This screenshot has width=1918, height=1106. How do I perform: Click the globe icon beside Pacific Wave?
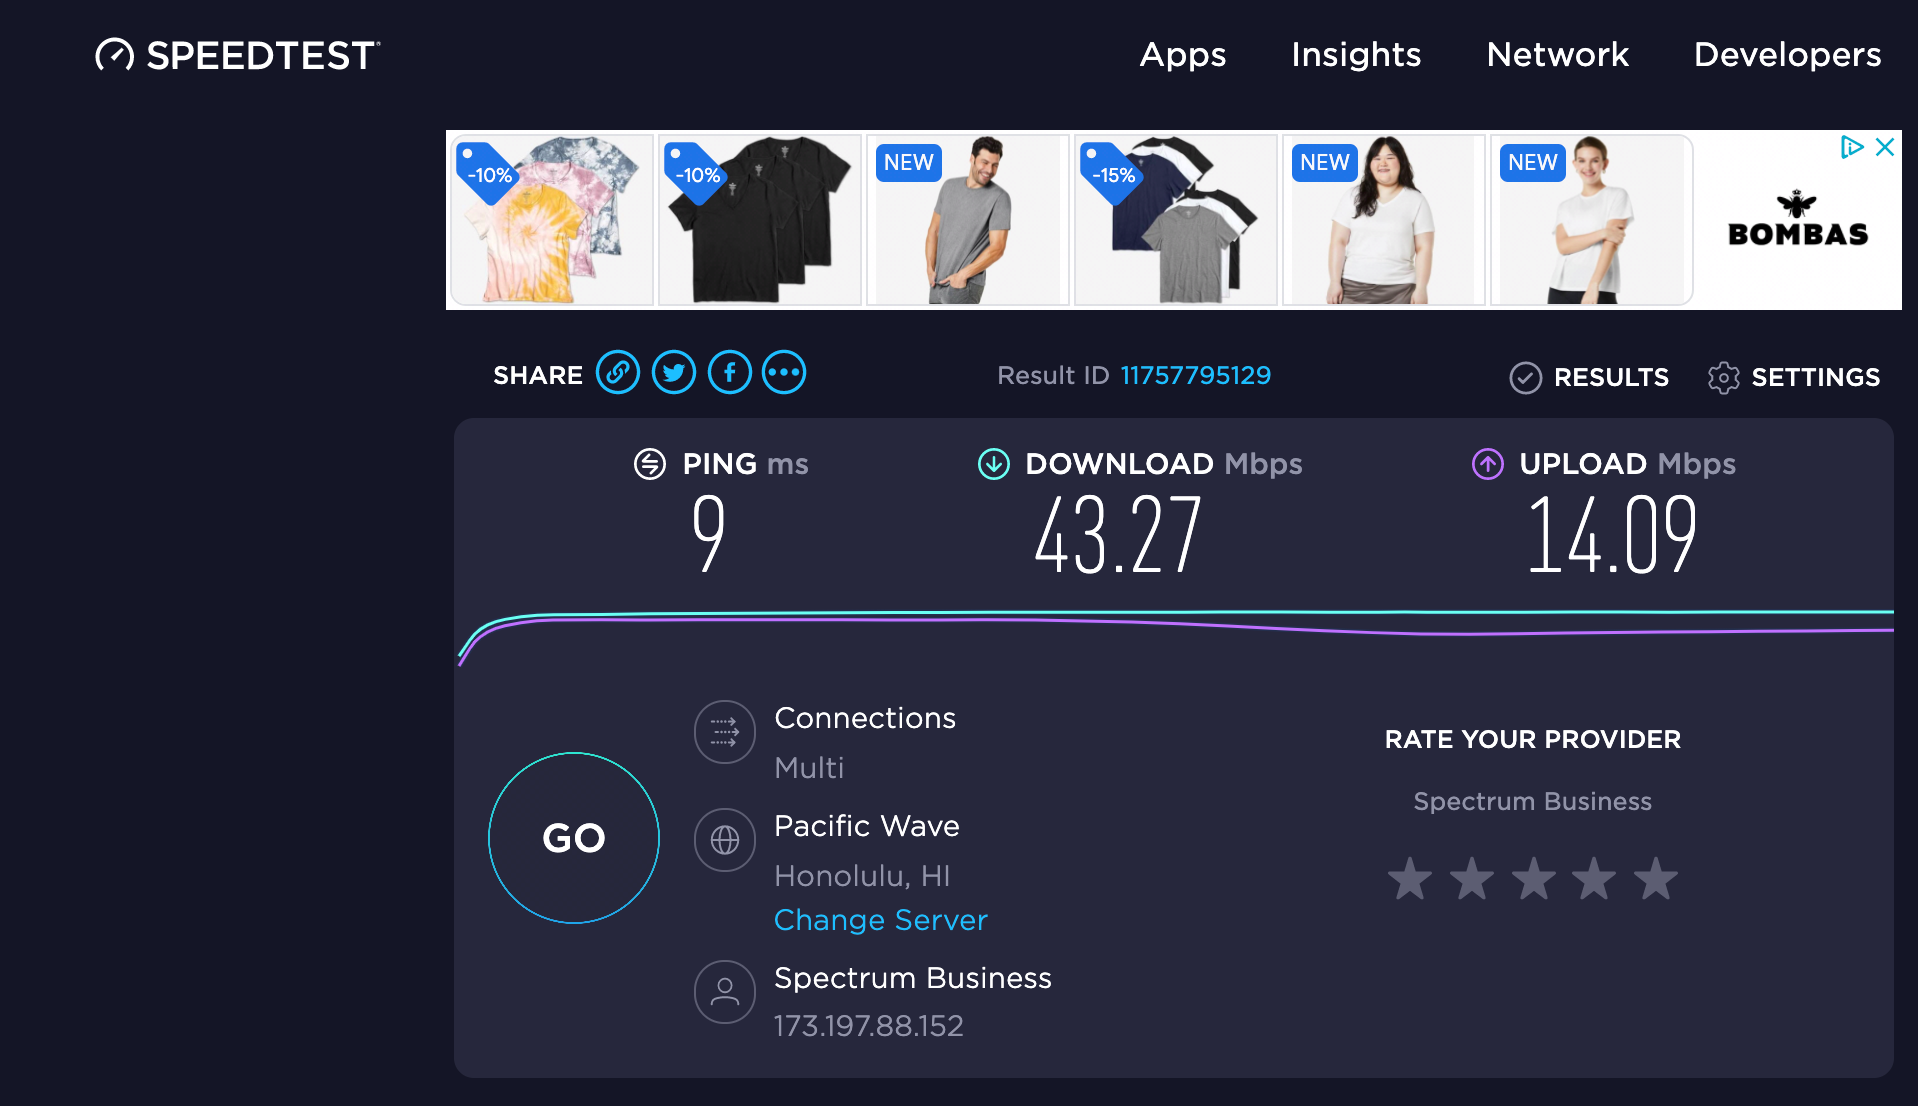tap(724, 840)
